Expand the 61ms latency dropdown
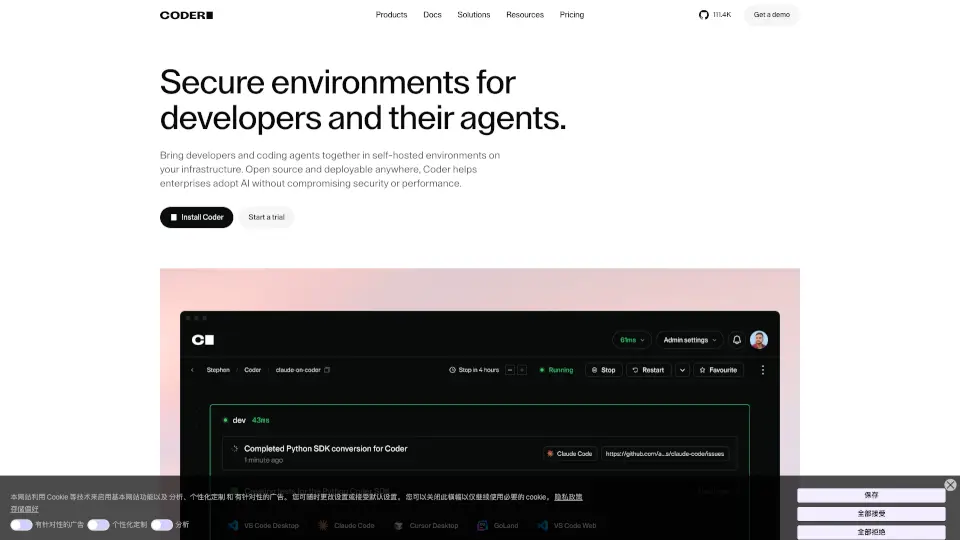The width and height of the screenshot is (960, 540). tap(631, 340)
